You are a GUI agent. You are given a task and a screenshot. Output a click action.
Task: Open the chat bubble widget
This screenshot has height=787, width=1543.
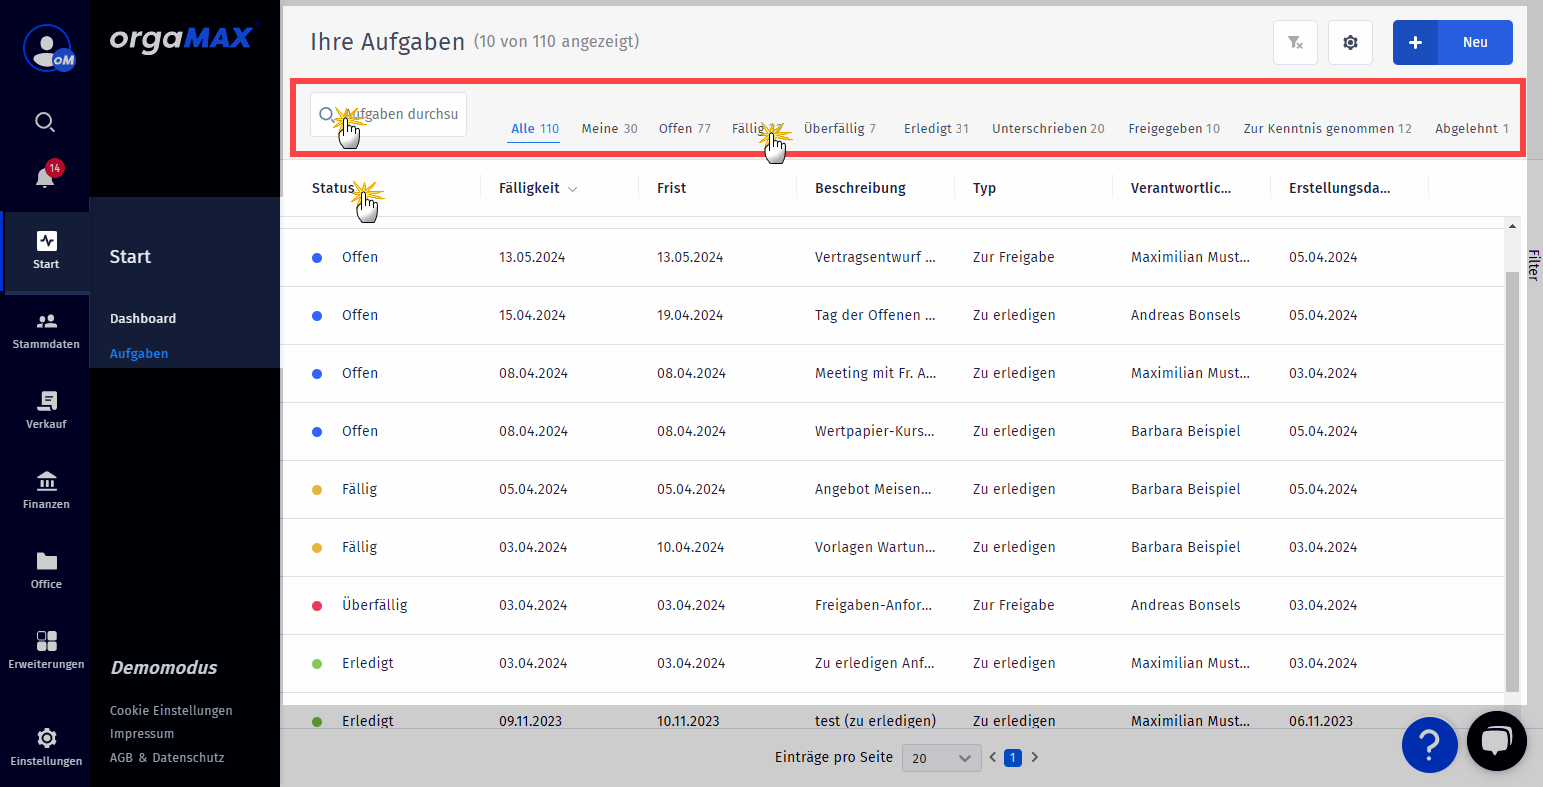click(1496, 741)
